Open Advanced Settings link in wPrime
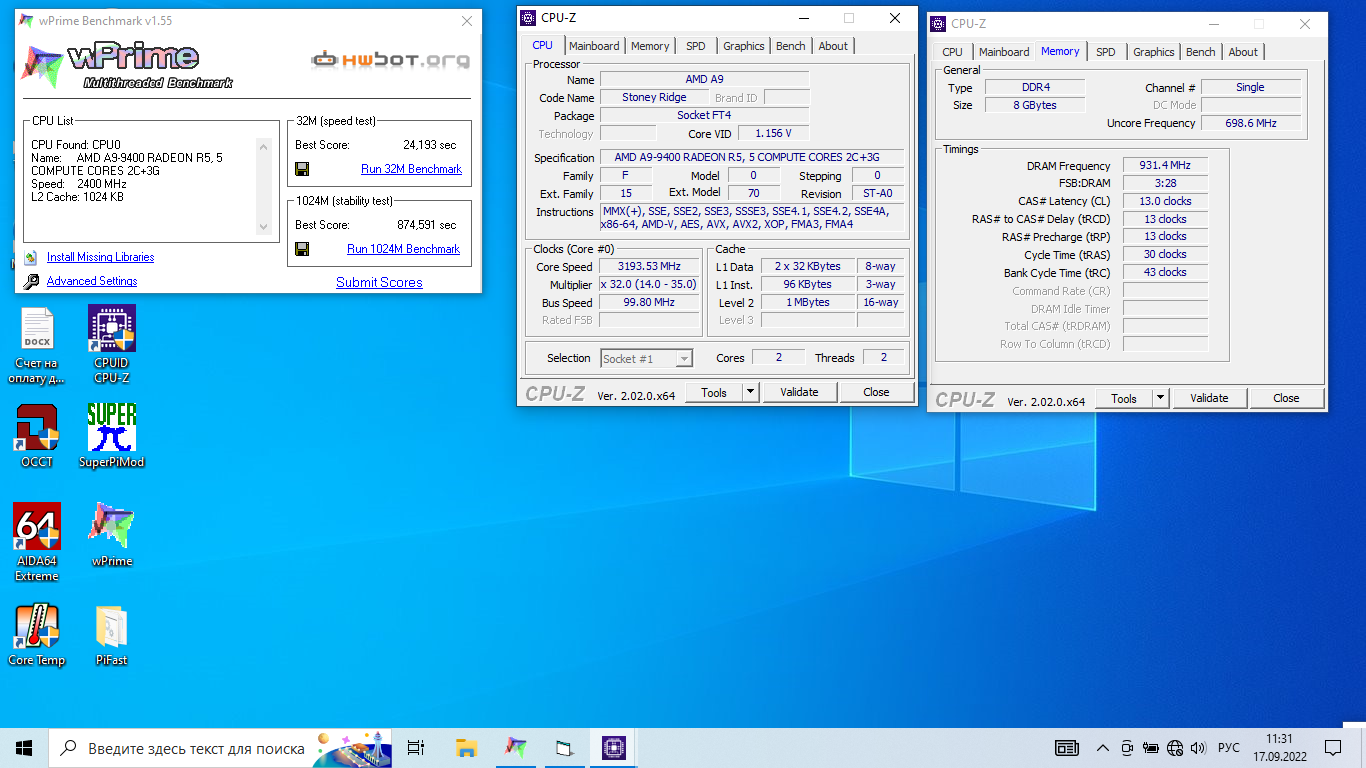1366x768 pixels. [x=92, y=281]
